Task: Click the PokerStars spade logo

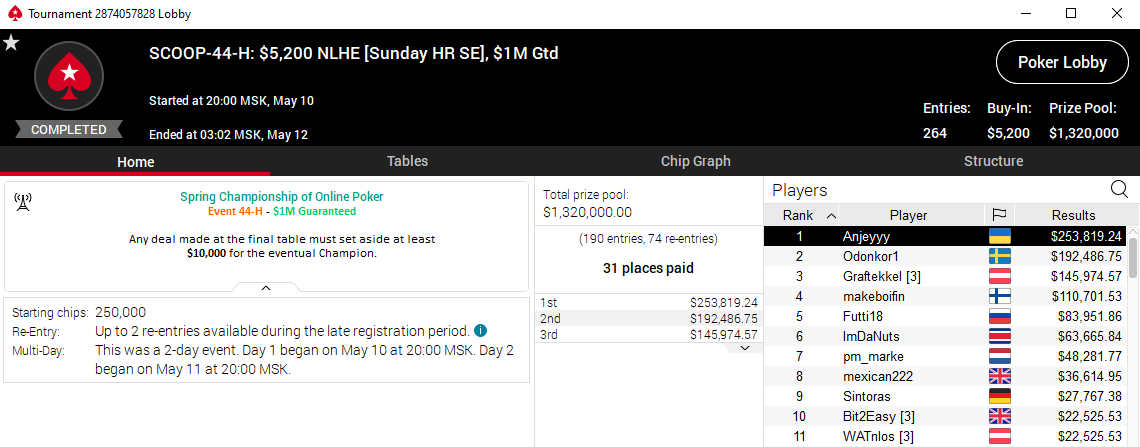Action: [x=69, y=76]
